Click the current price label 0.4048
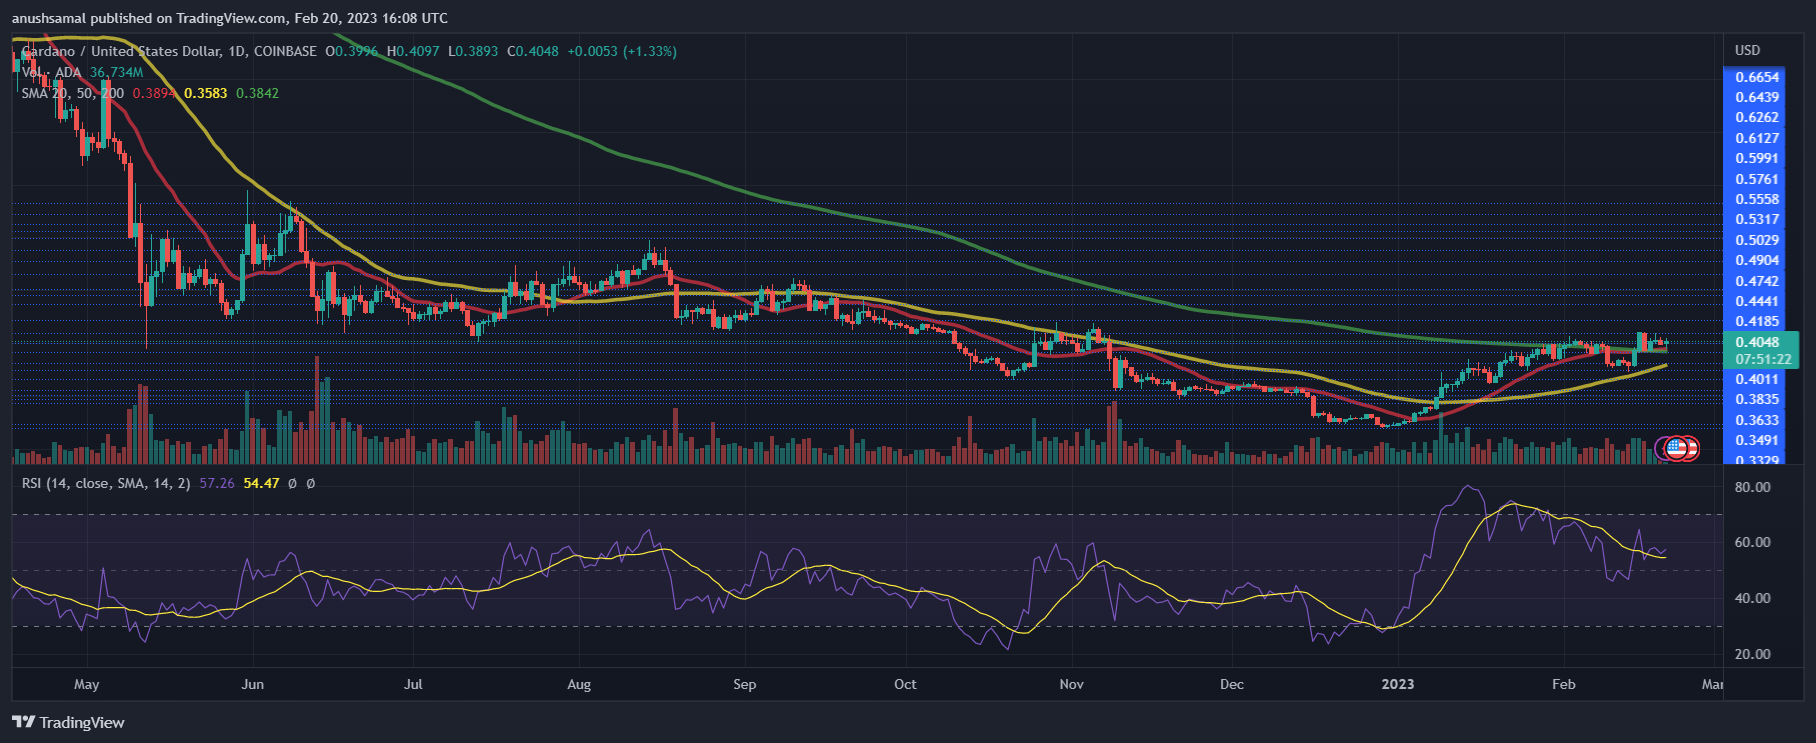This screenshot has width=1816, height=743. tap(1757, 342)
